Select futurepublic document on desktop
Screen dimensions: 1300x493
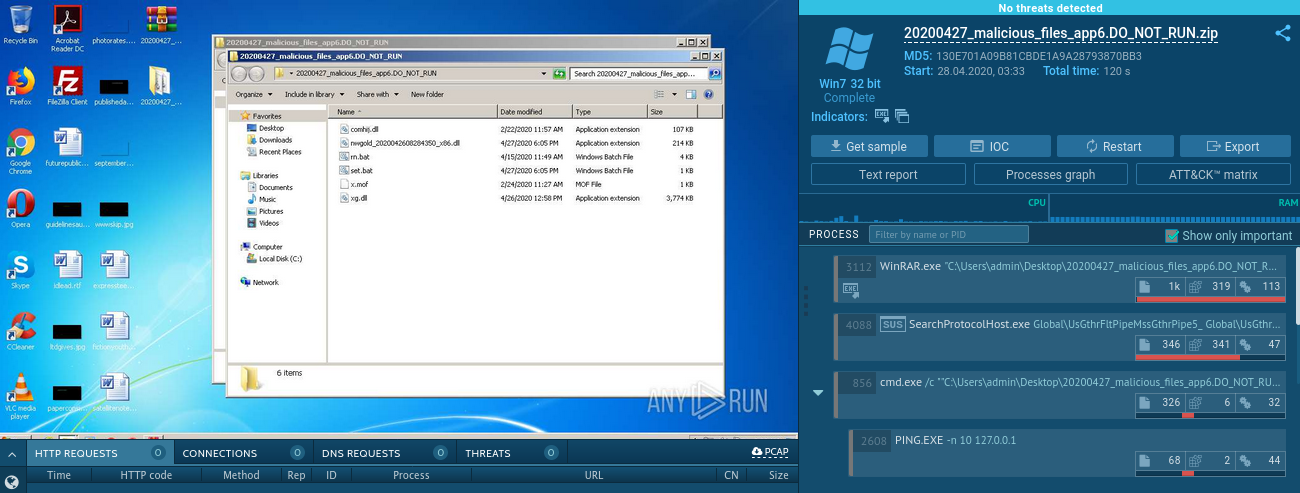[67, 147]
